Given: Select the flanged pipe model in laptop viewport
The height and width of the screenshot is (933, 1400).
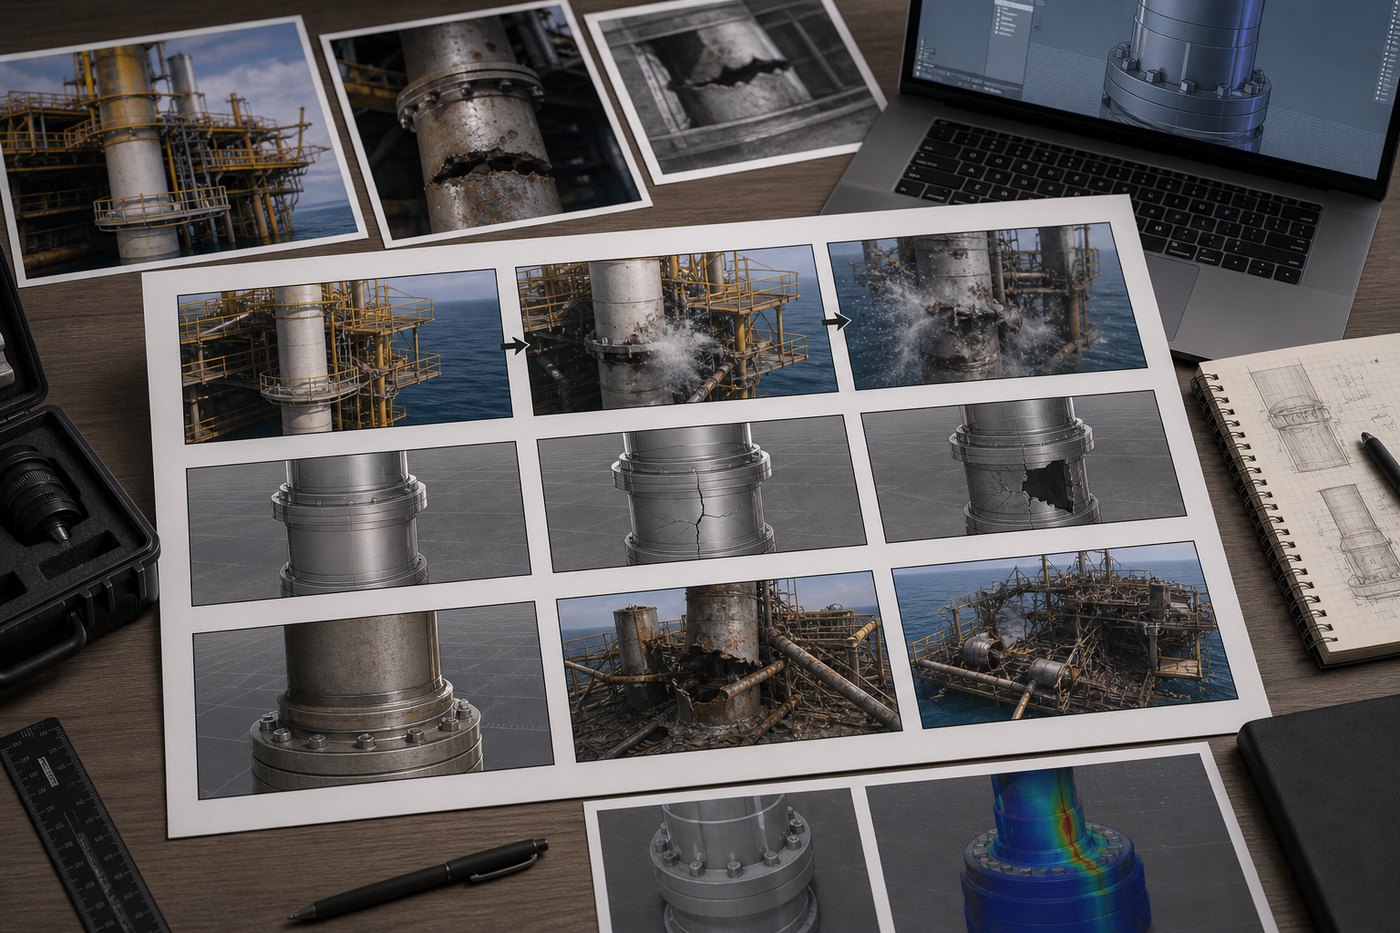Looking at the screenshot, I should coord(1186,73).
